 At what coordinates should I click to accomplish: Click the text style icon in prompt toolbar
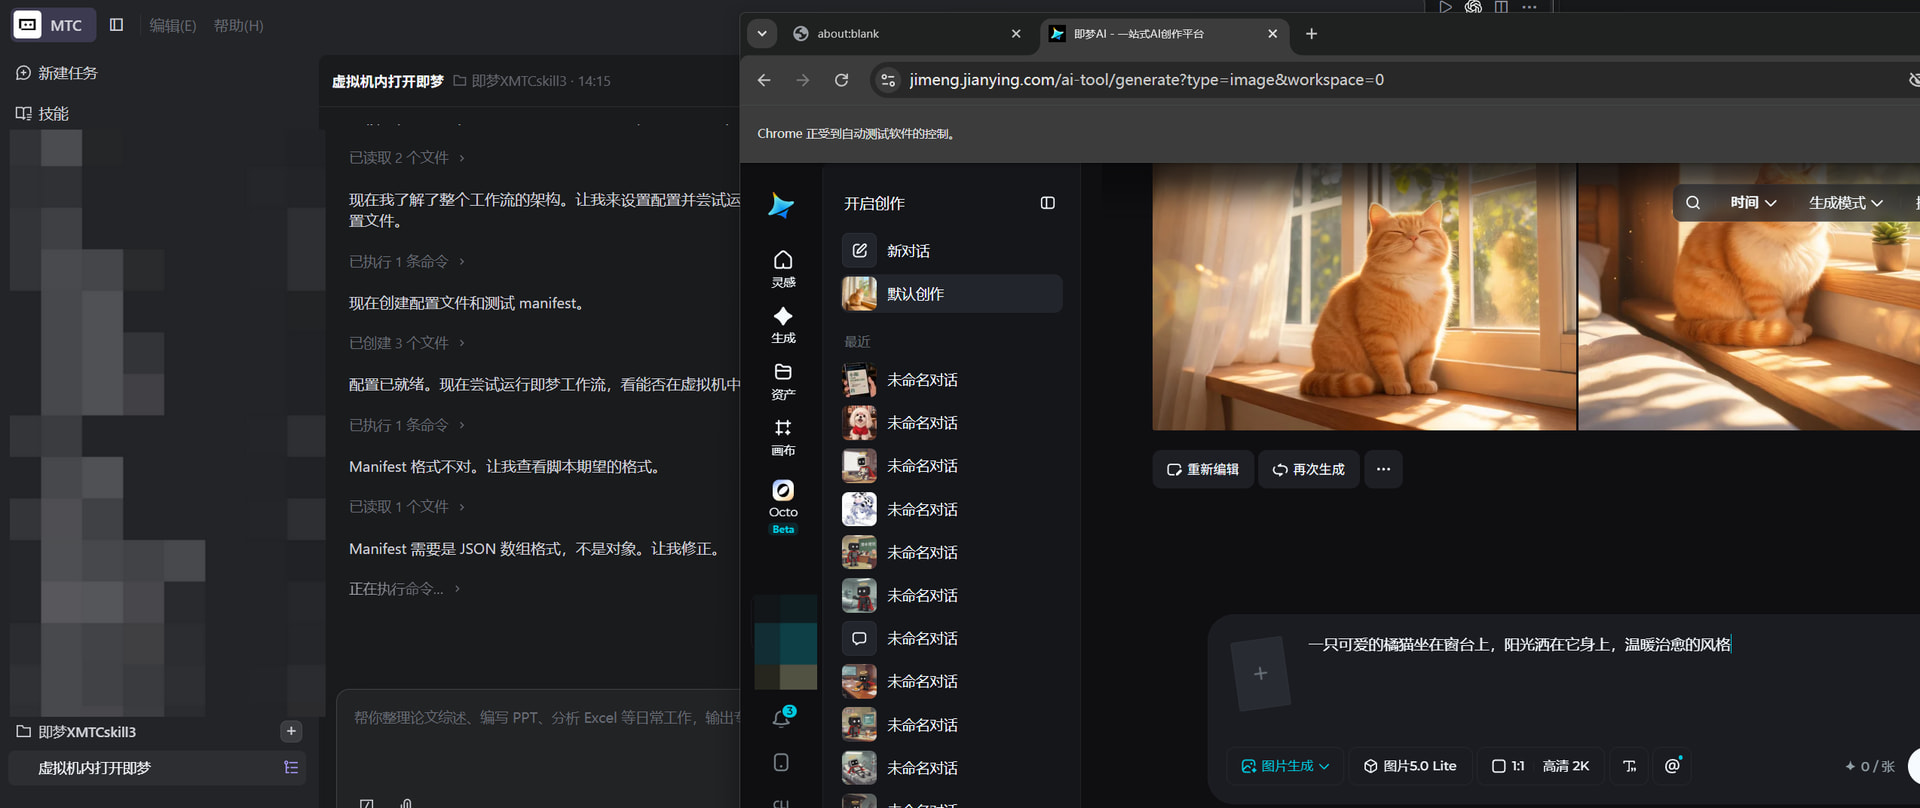pyautogui.click(x=1629, y=766)
